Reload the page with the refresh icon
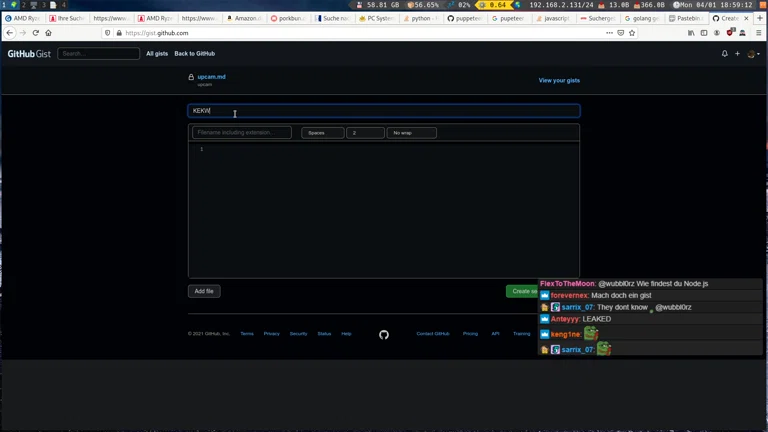Image resolution: width=768 pixels, height=432 pixels. coord(35,33)
